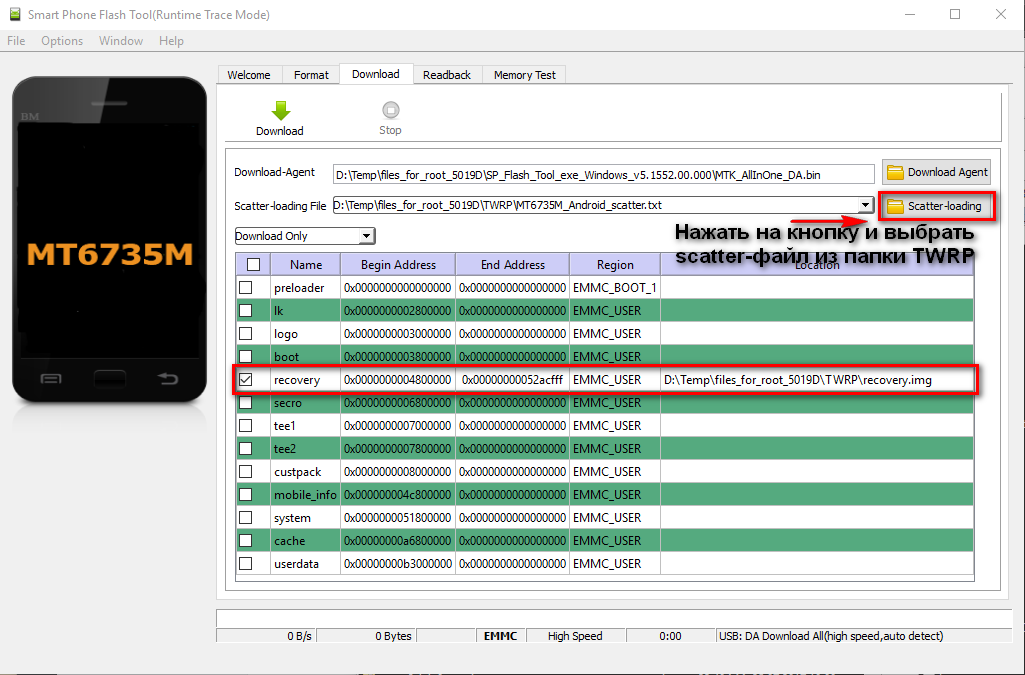Toggle the select-all header checkbox

tap(253, 265)
